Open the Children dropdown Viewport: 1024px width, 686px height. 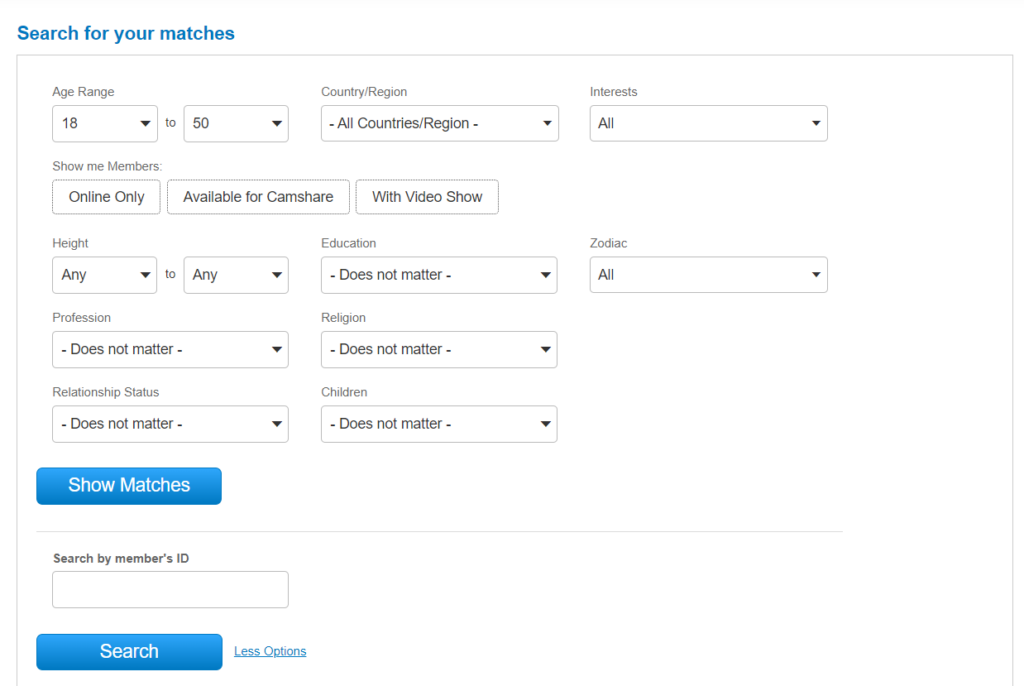[439, 424]
